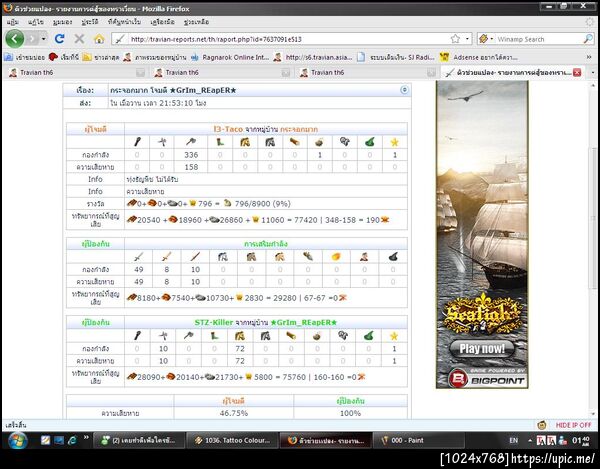
Task: Click the 796/8900 (9%) bounty text
Action: point(262,204)
